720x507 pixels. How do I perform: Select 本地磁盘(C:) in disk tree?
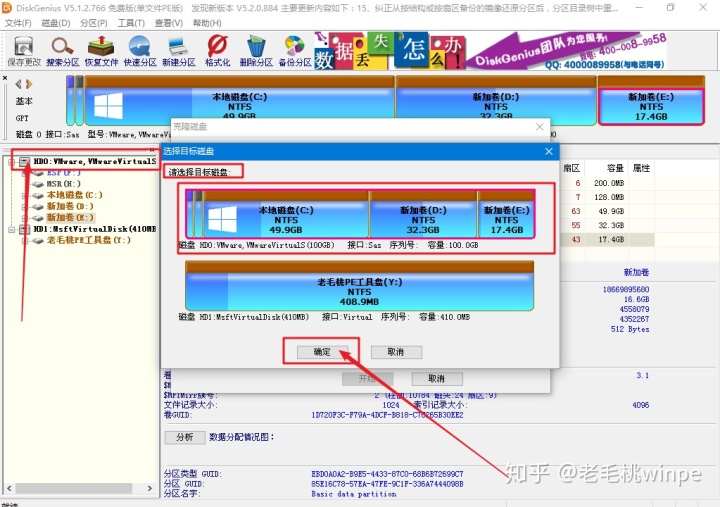click(x=74, y=195)
